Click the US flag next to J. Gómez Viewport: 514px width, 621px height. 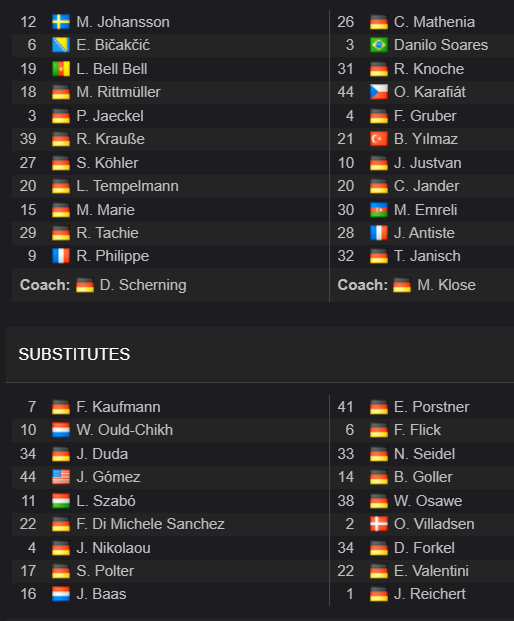[x=61, y=477]
